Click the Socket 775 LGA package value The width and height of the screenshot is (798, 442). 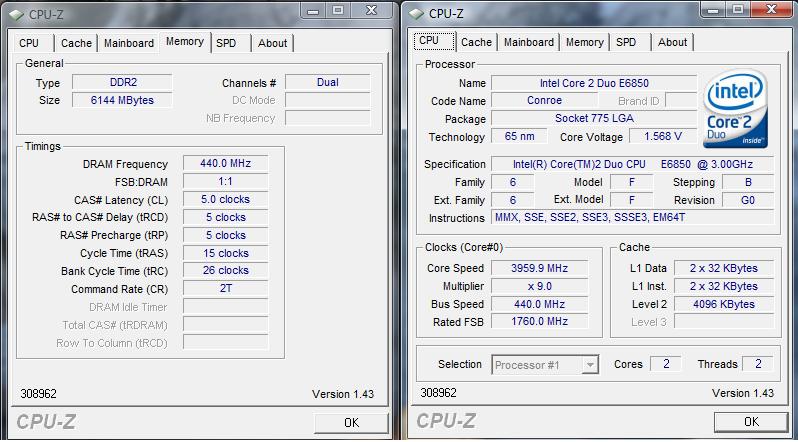tap(594, 118)
